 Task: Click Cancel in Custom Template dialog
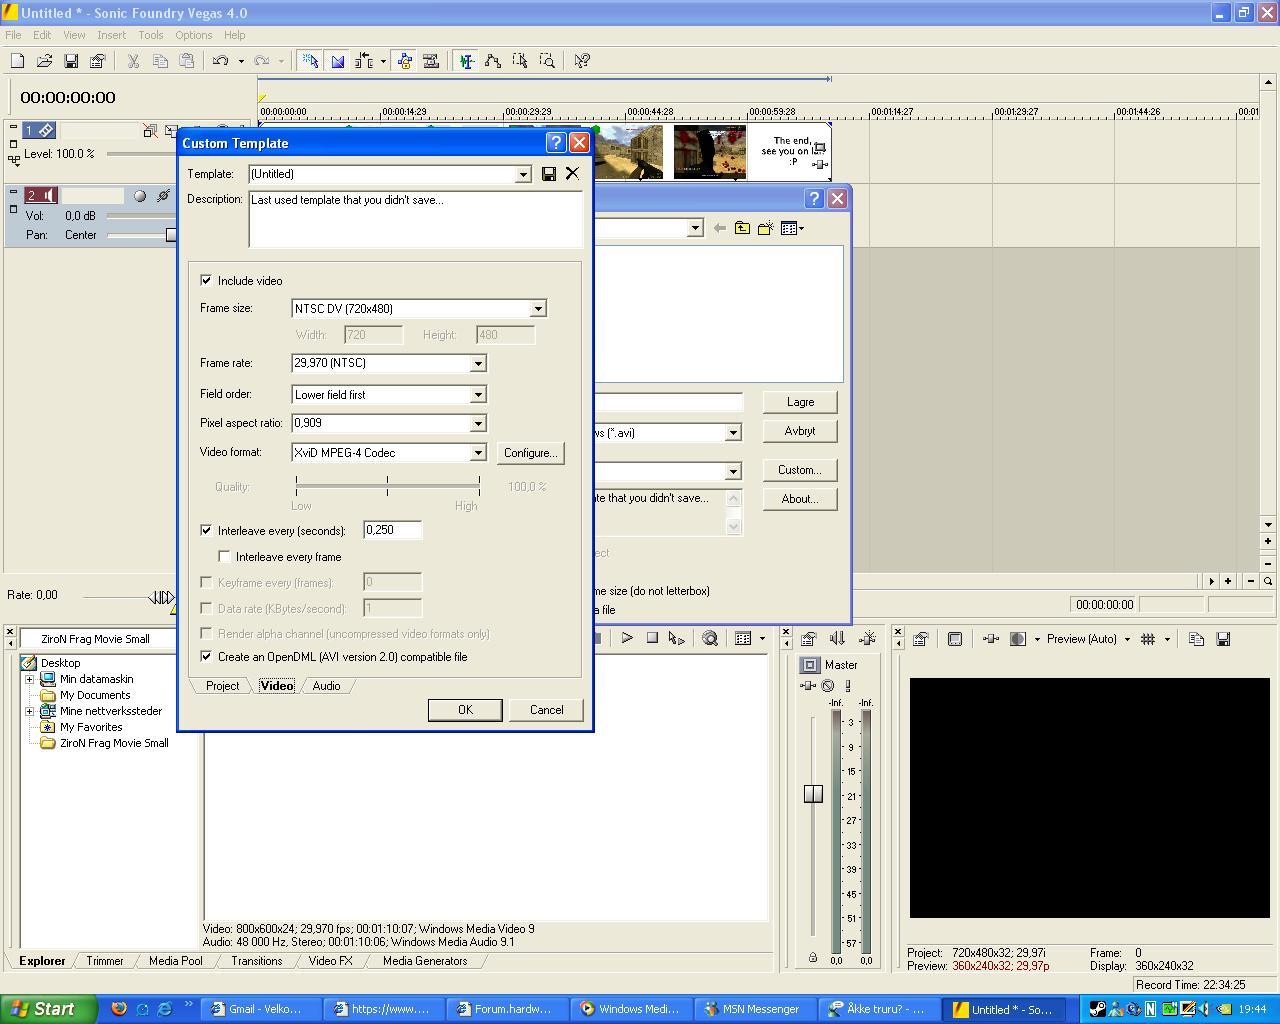[x=546, y=710]
